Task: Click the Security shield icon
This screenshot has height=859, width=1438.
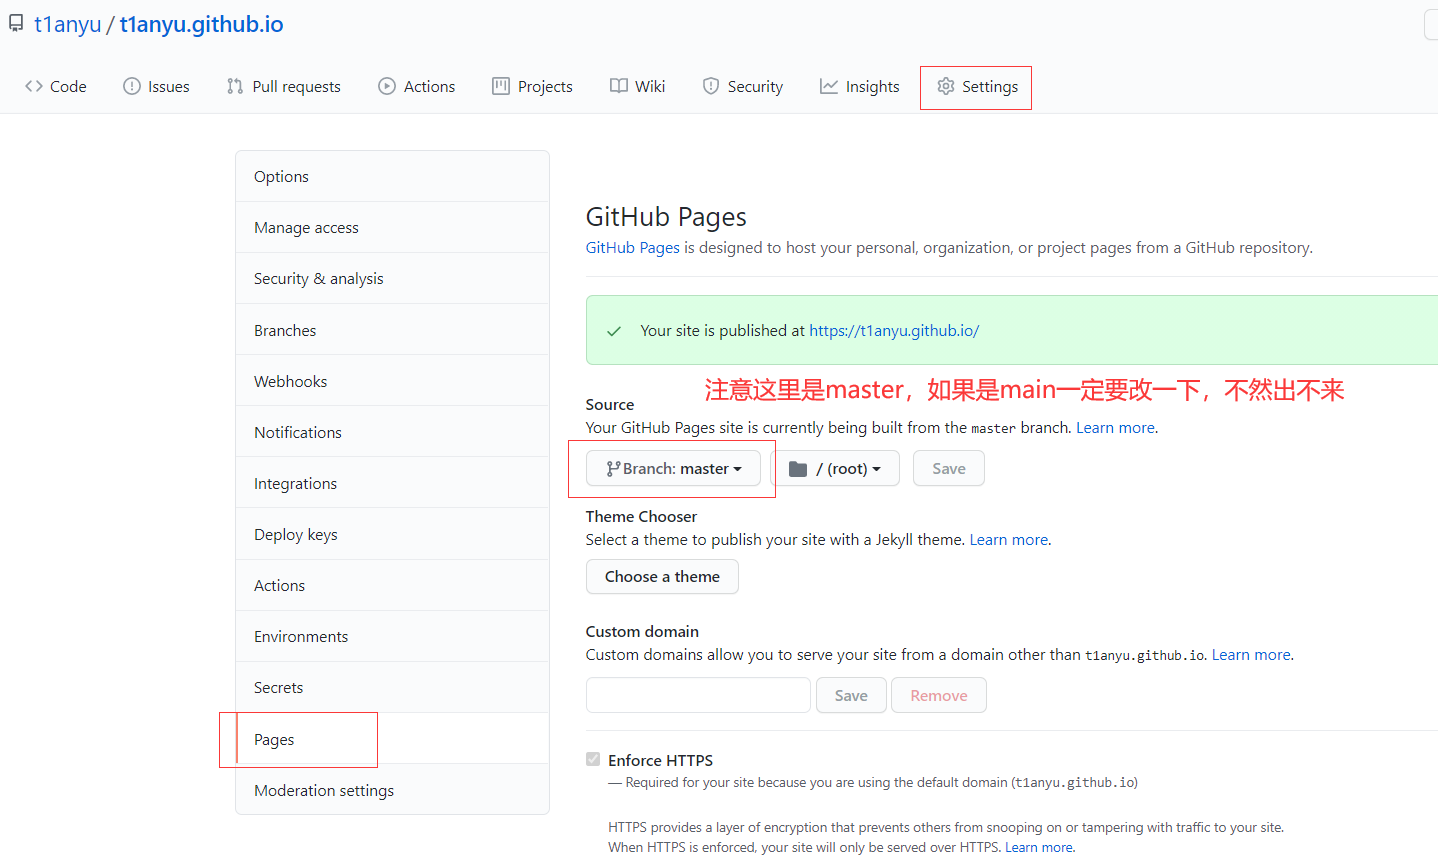Action: click(x=711, y=87)
